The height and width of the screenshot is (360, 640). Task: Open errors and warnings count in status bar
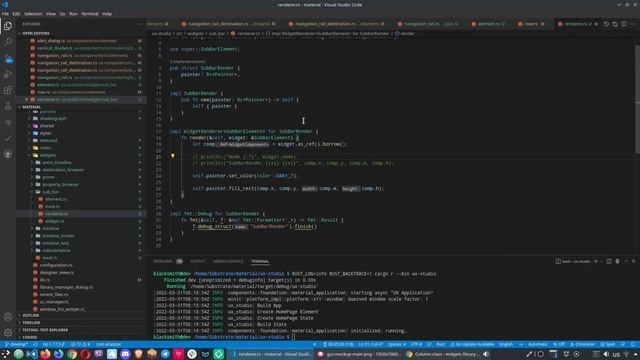pyautogui.click(x=80, y=344)
